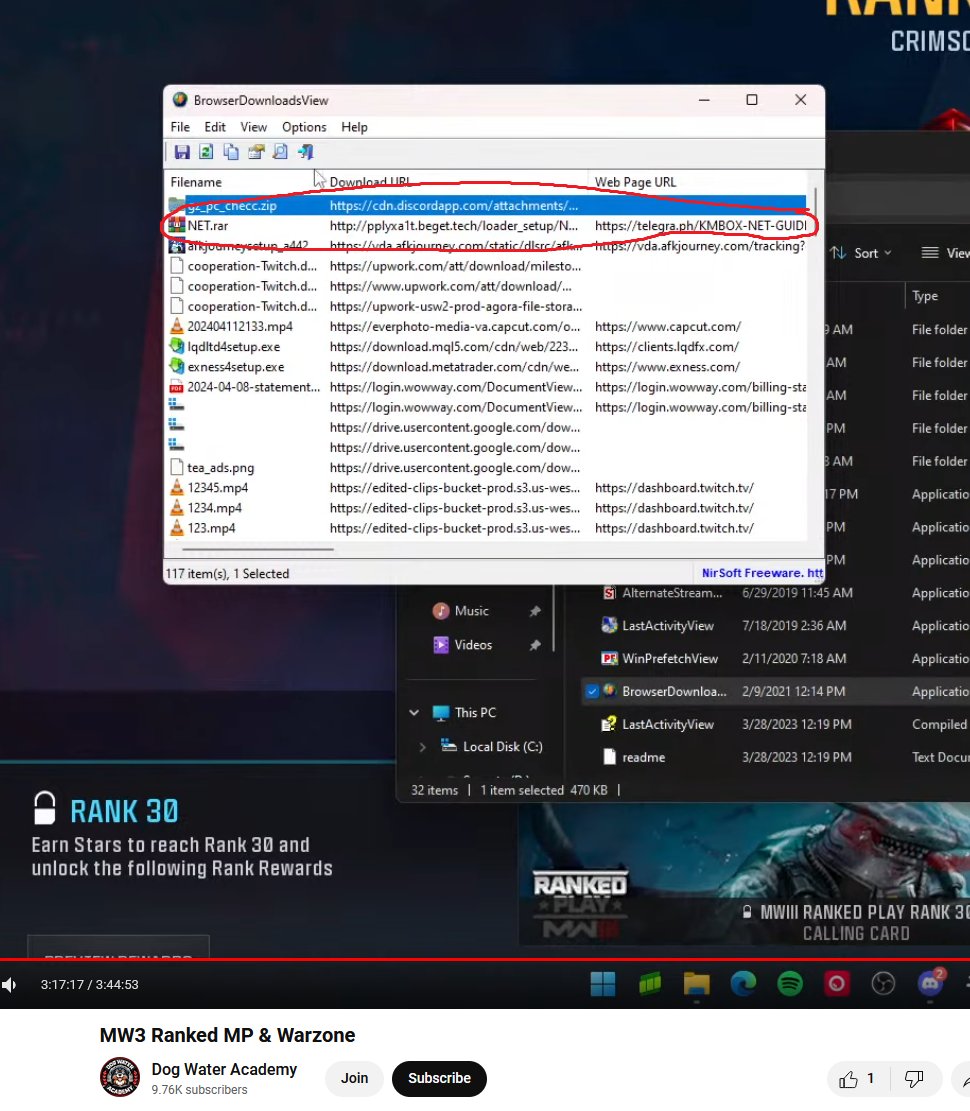Click the telegra.ph KMBOX-NET-GUIDE web page URL
The image size is (970, 1111).
[x=700, y=225]
